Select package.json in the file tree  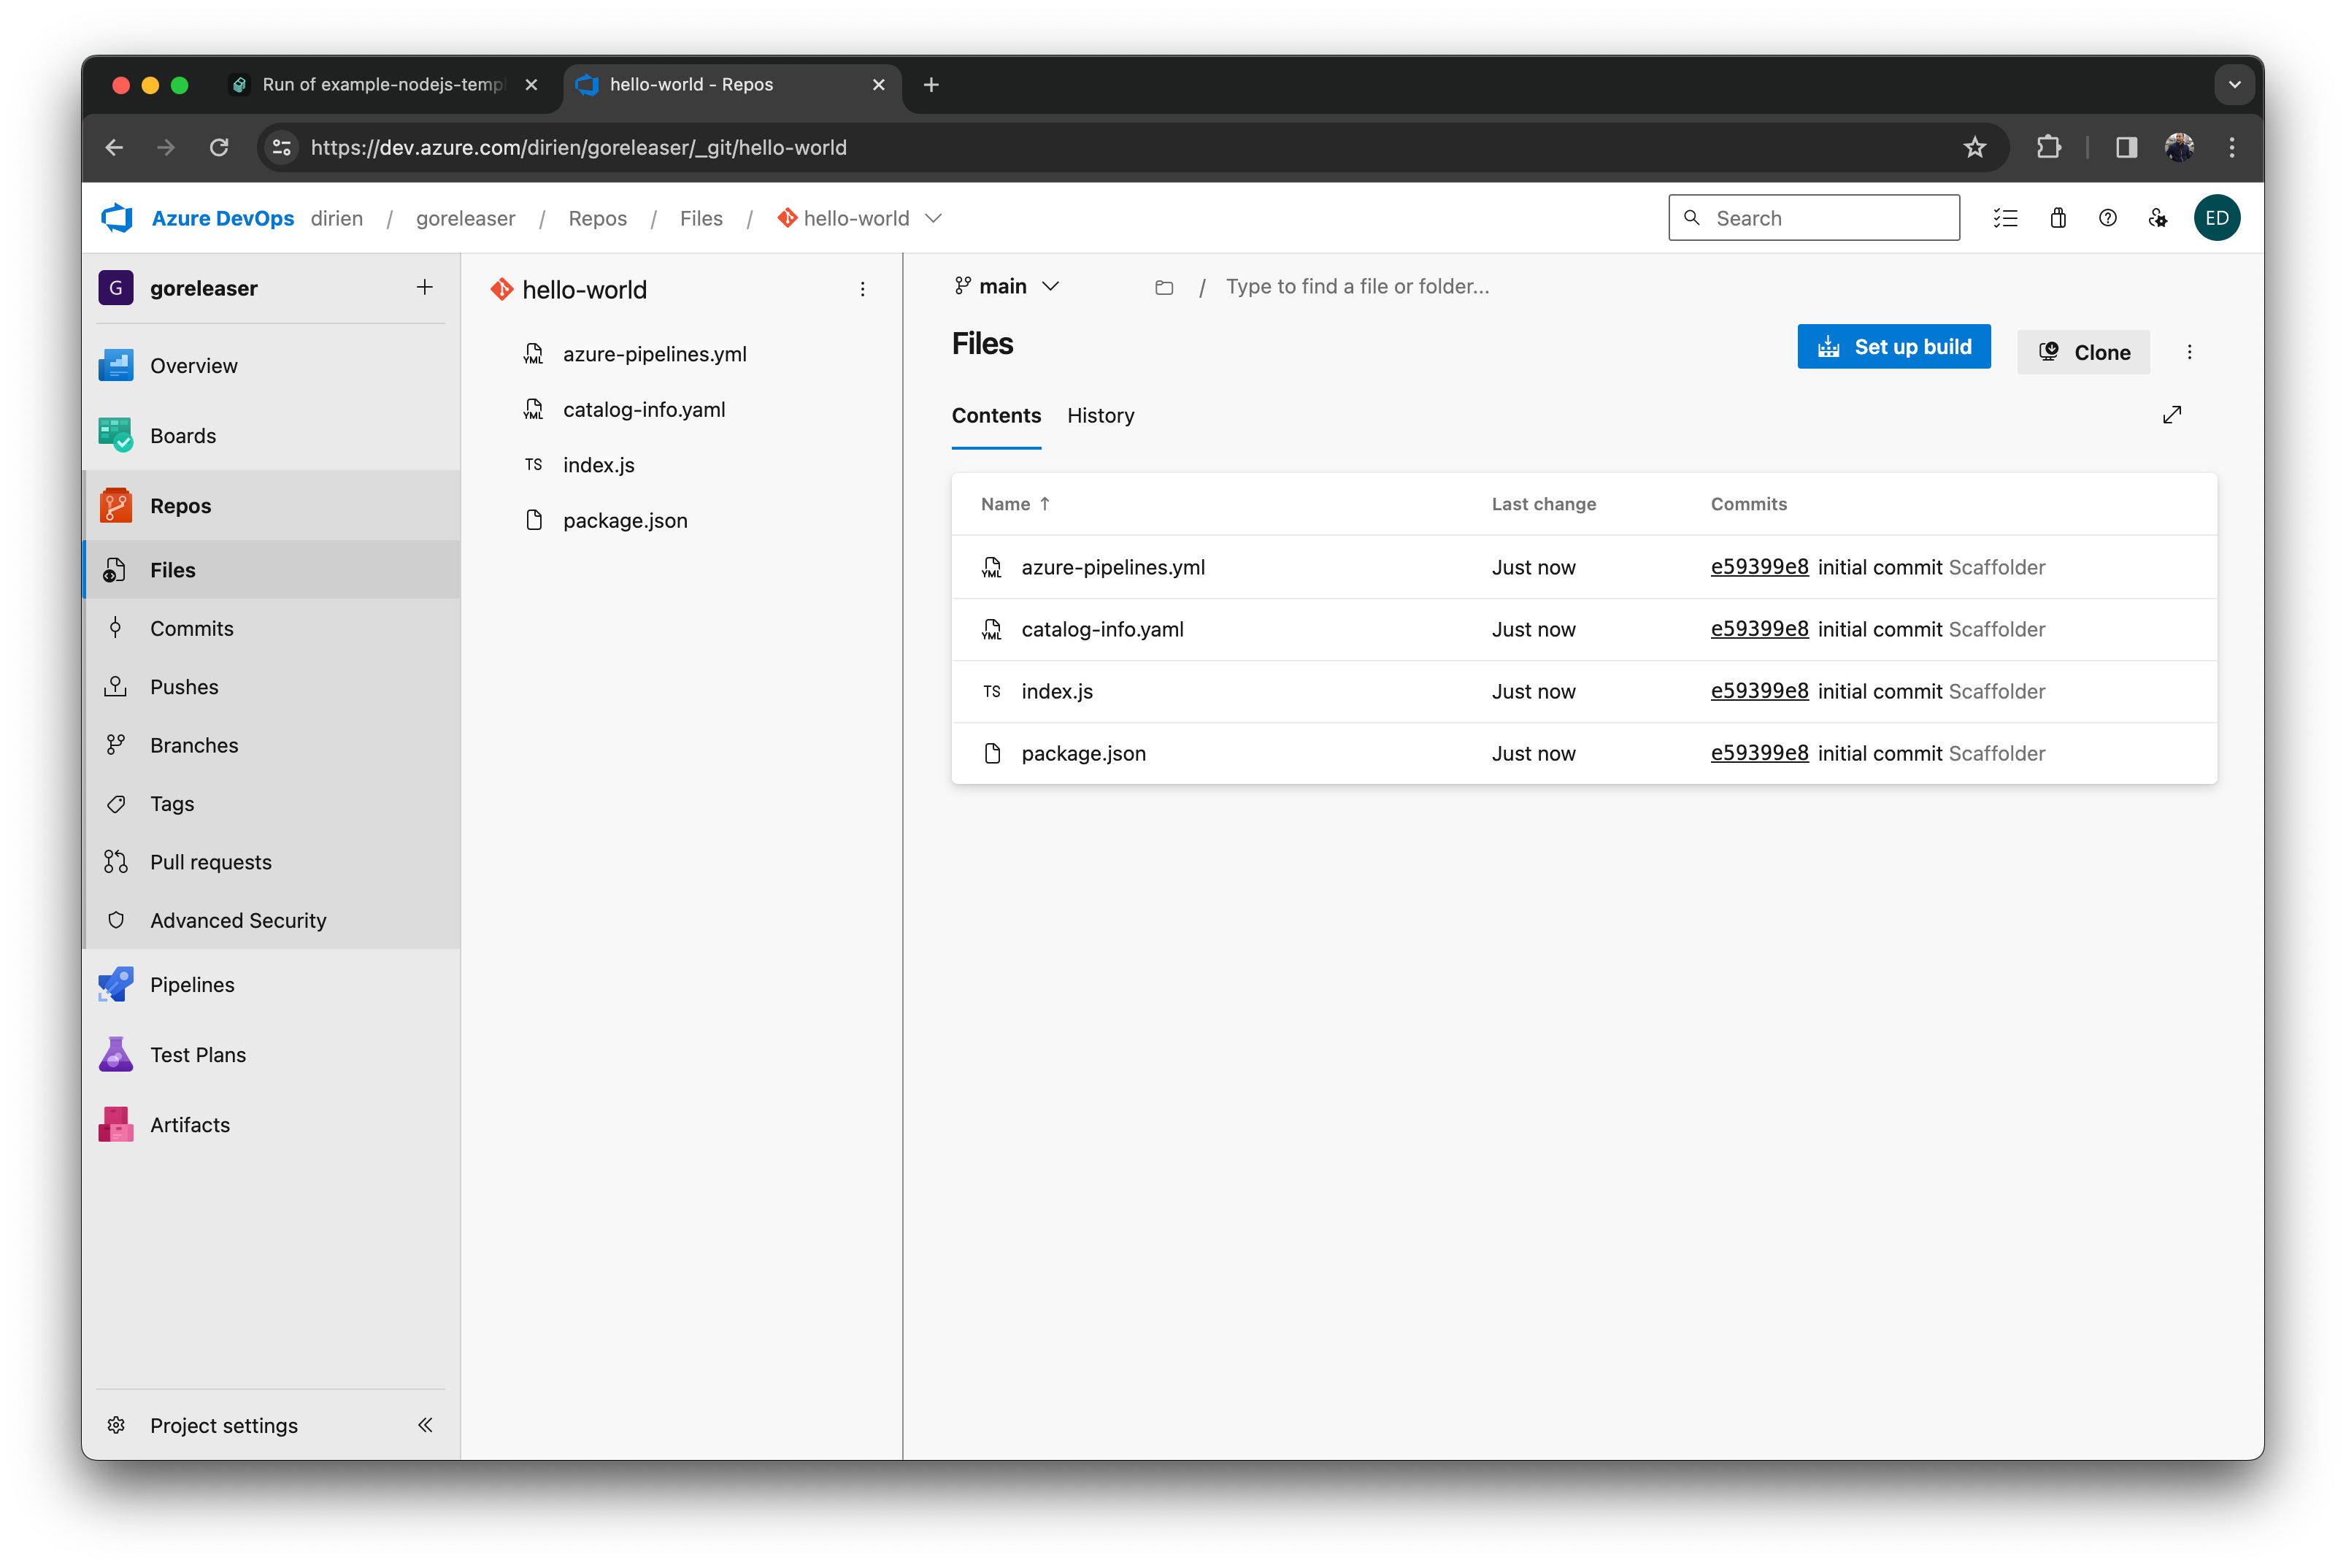(x=625, y=521)
